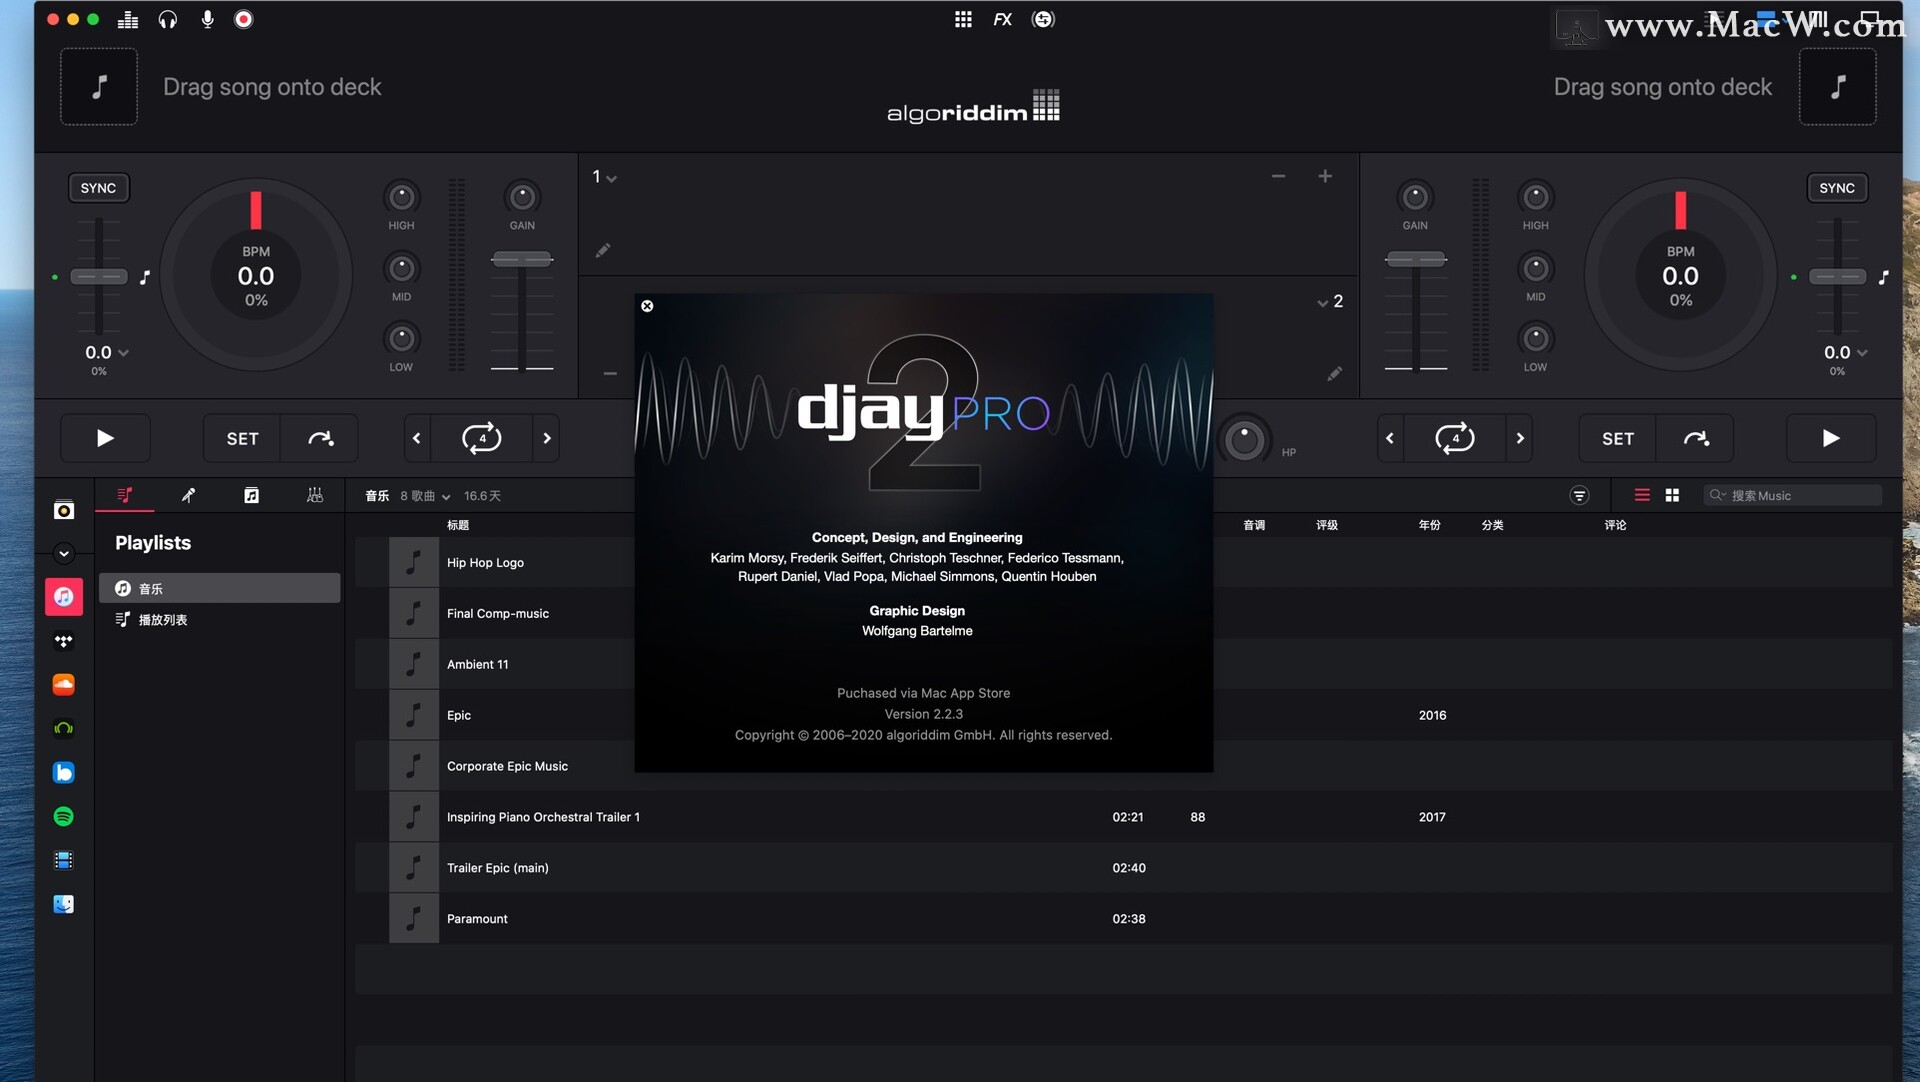The image size is (1920, 1082).
Task: Open the right deck tempo 0.0 dropdown
Action: click(x=1846, y=353)
